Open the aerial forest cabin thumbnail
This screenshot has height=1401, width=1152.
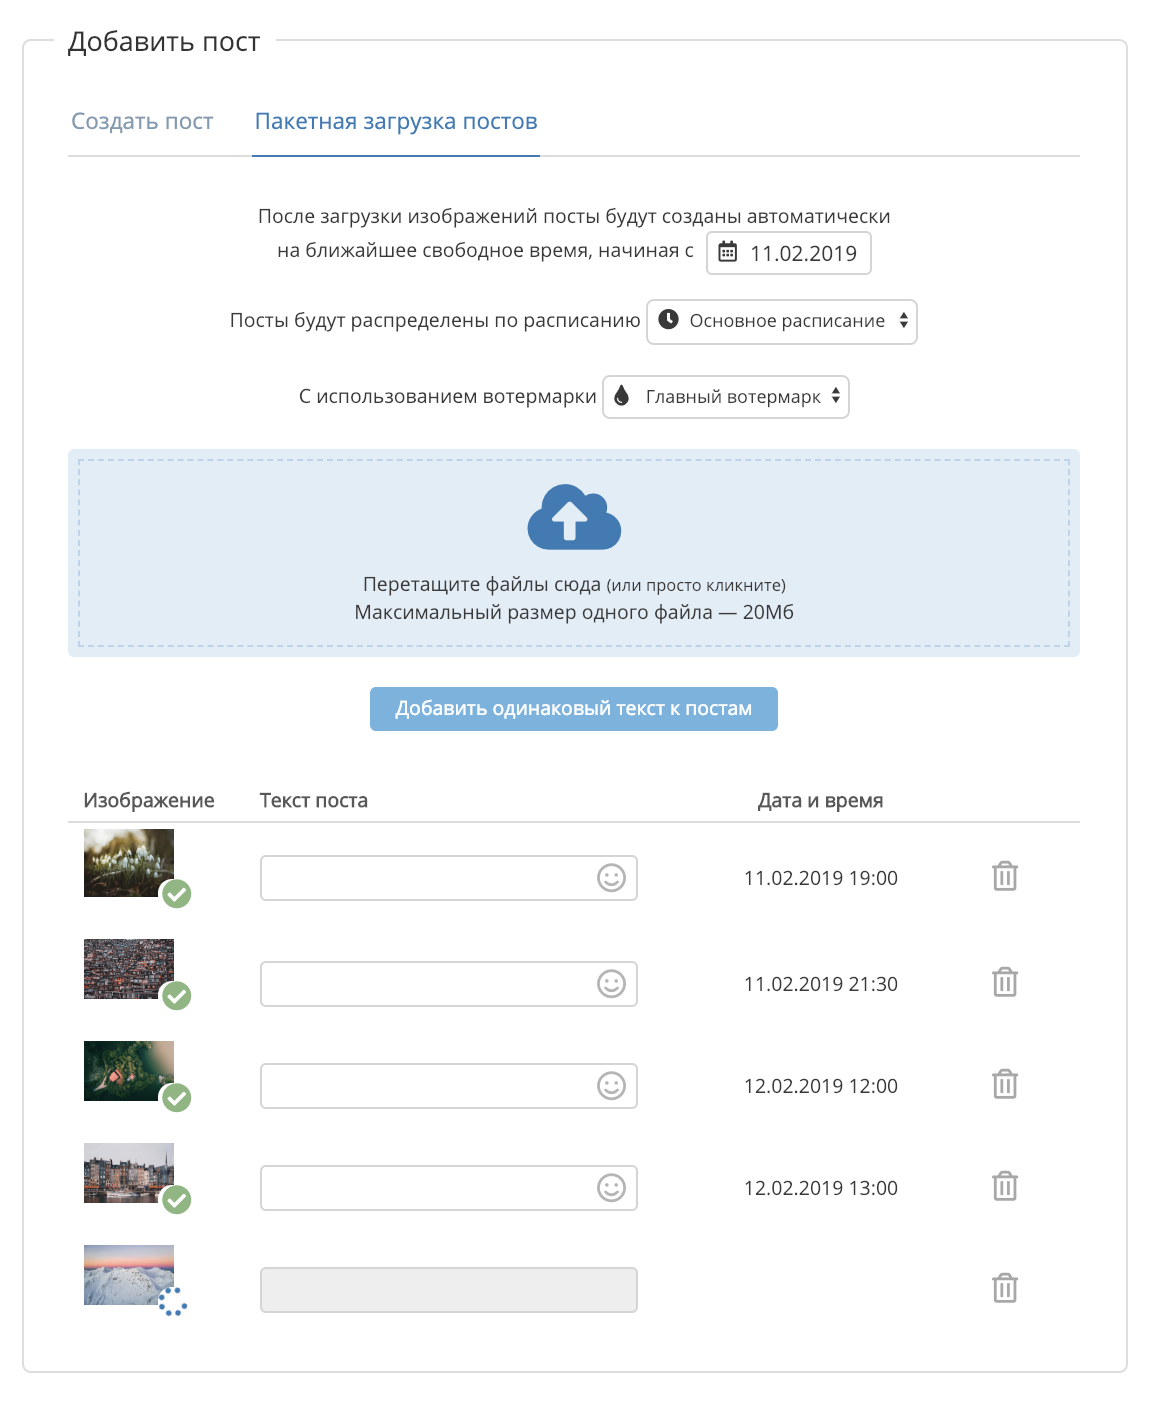129,1071
